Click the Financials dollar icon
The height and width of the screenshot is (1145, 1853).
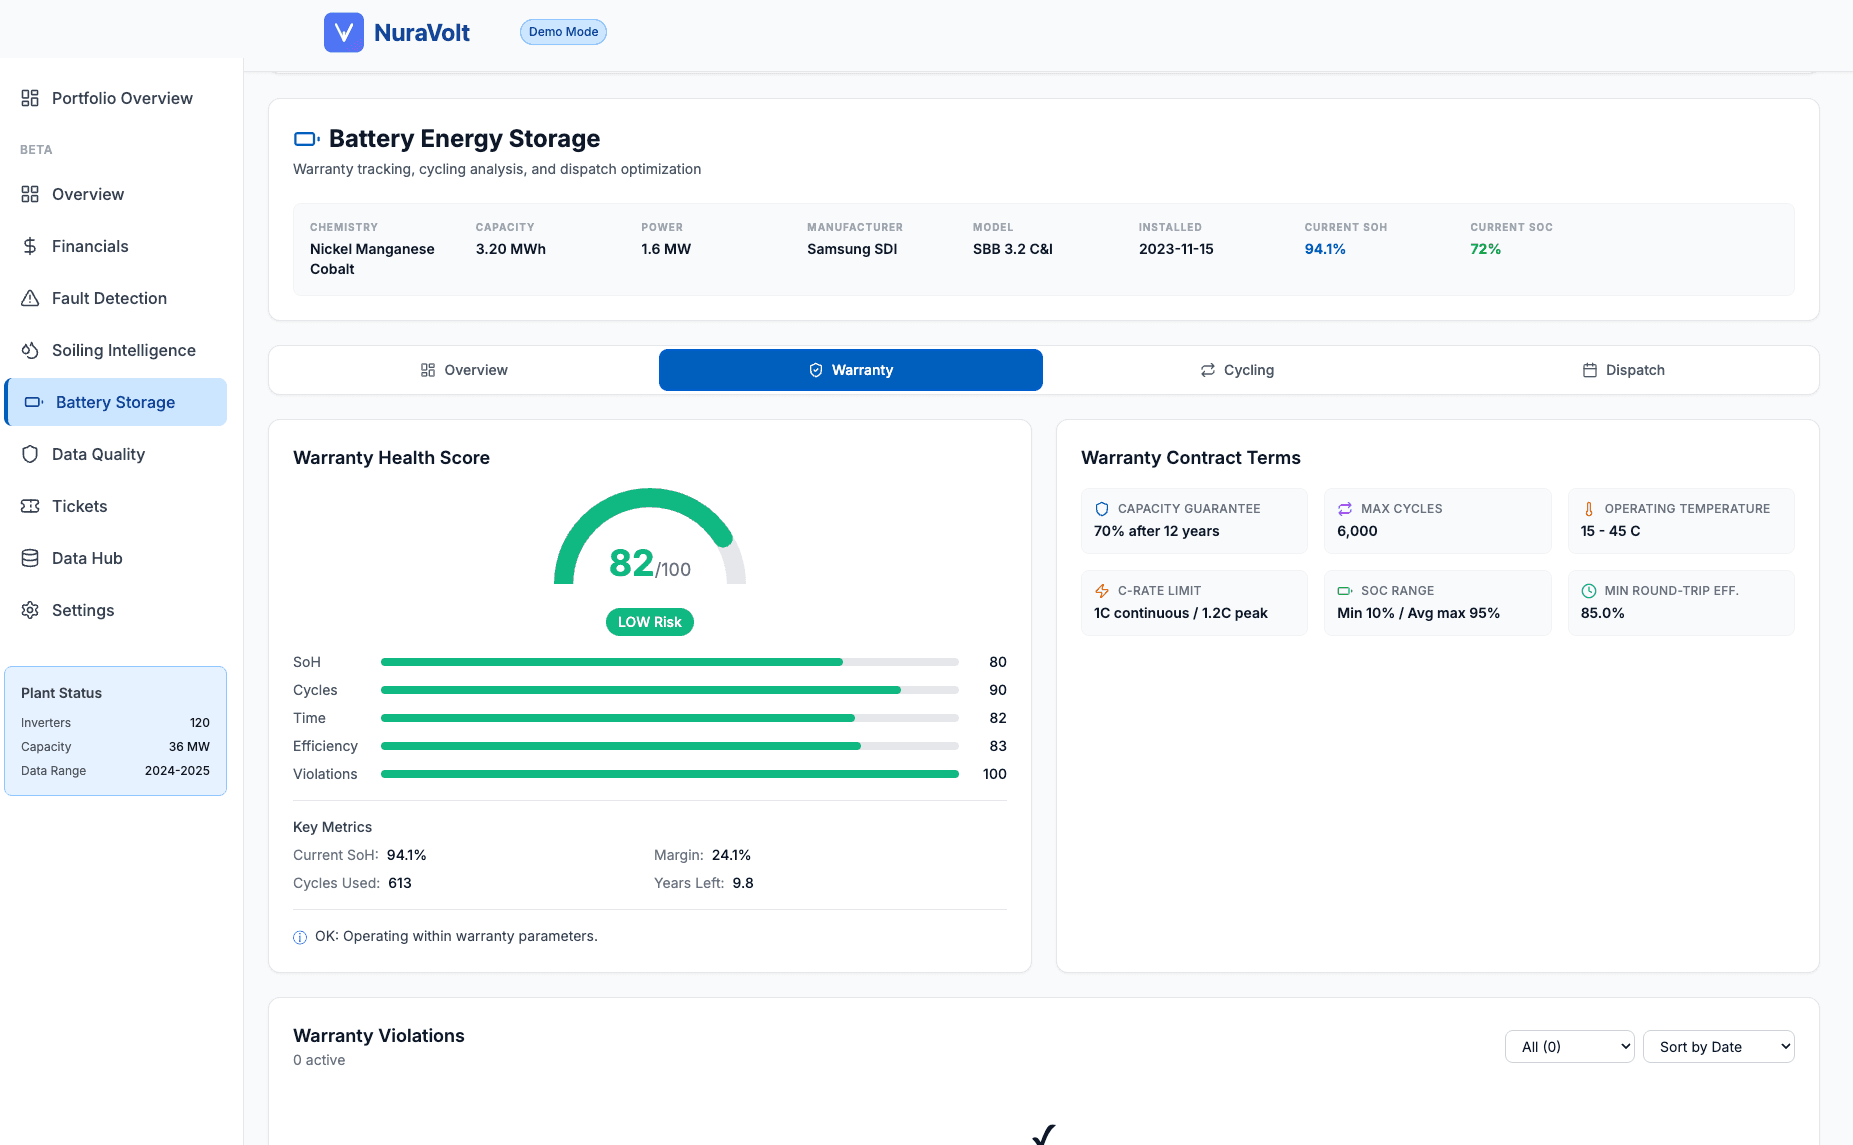coord(30,246)
